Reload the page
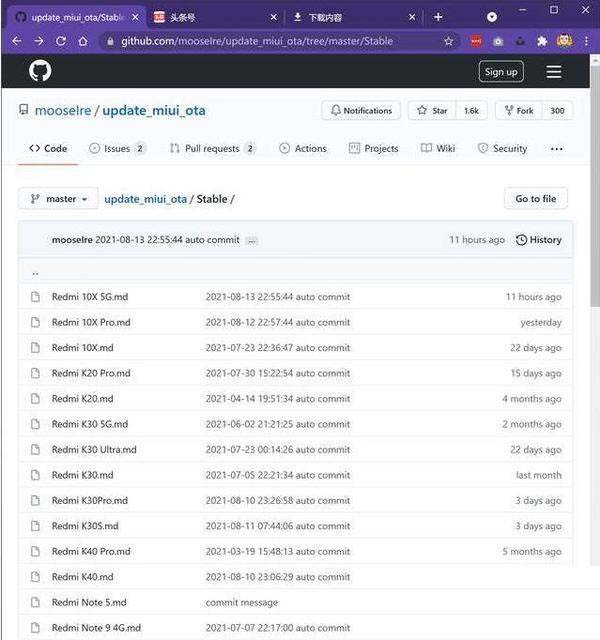 61,41
